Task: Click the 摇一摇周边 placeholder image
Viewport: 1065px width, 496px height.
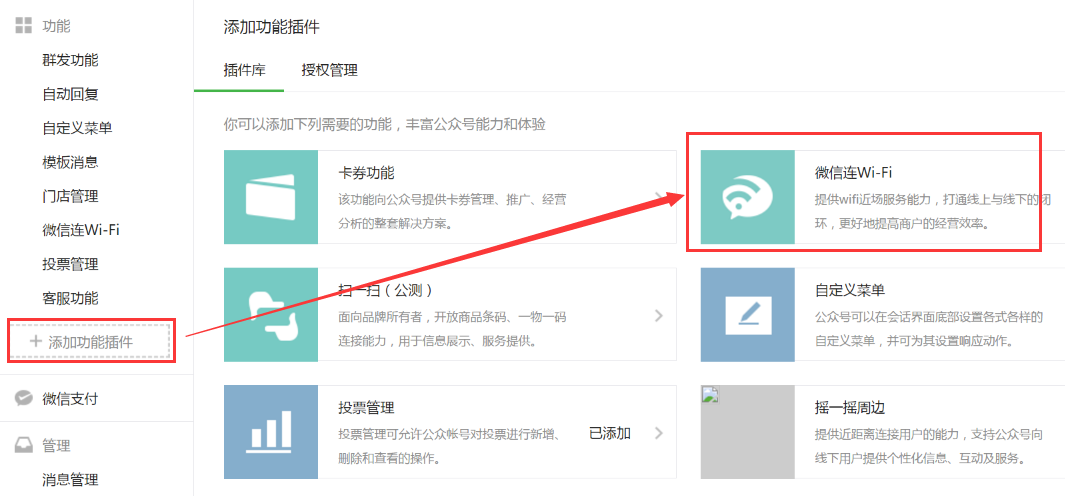Action: (747, 431)
